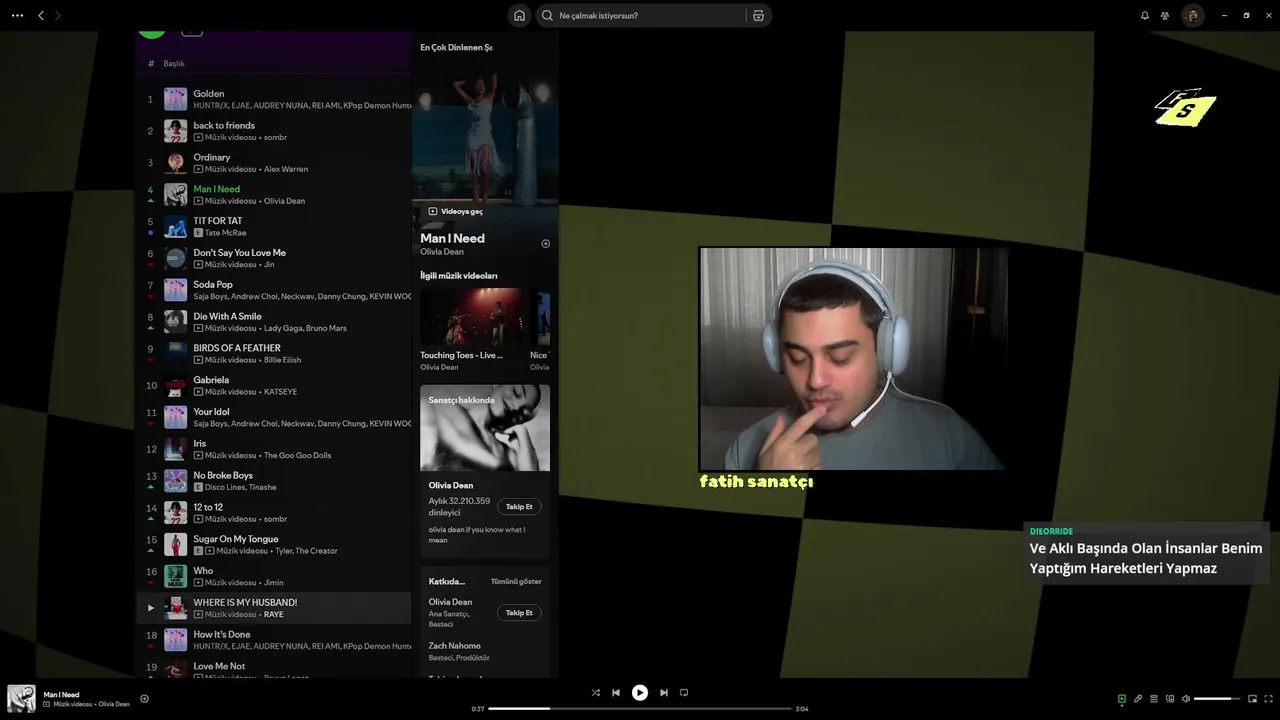Open artist link 'Billie Eilish'

click(x=282, y=360)
